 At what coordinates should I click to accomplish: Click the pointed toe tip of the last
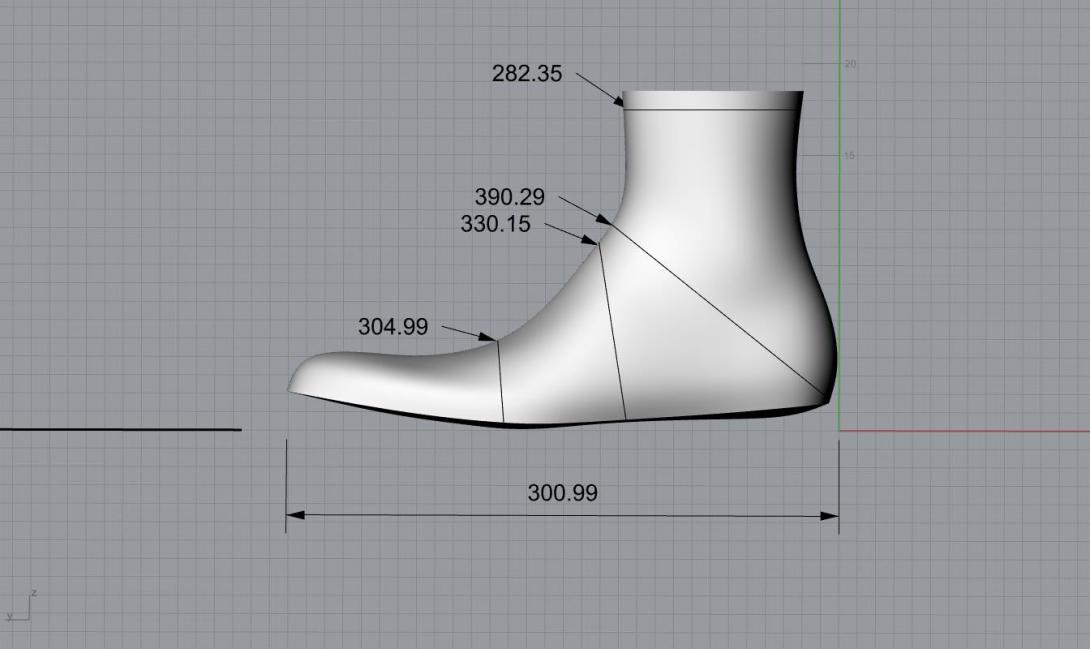[292, 388]
